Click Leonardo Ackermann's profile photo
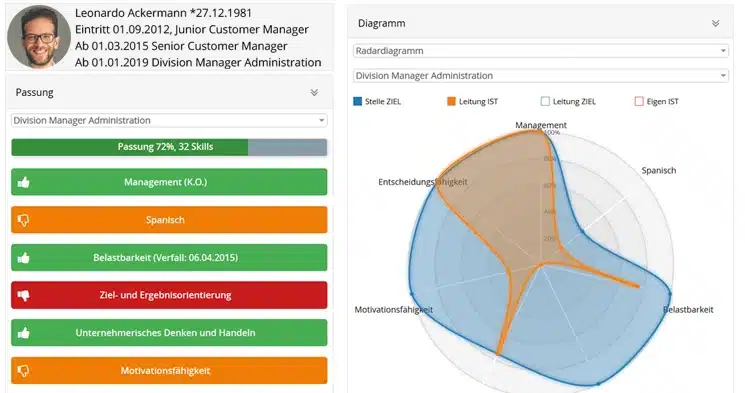The image size is (745, 393). tap(39, 37)
